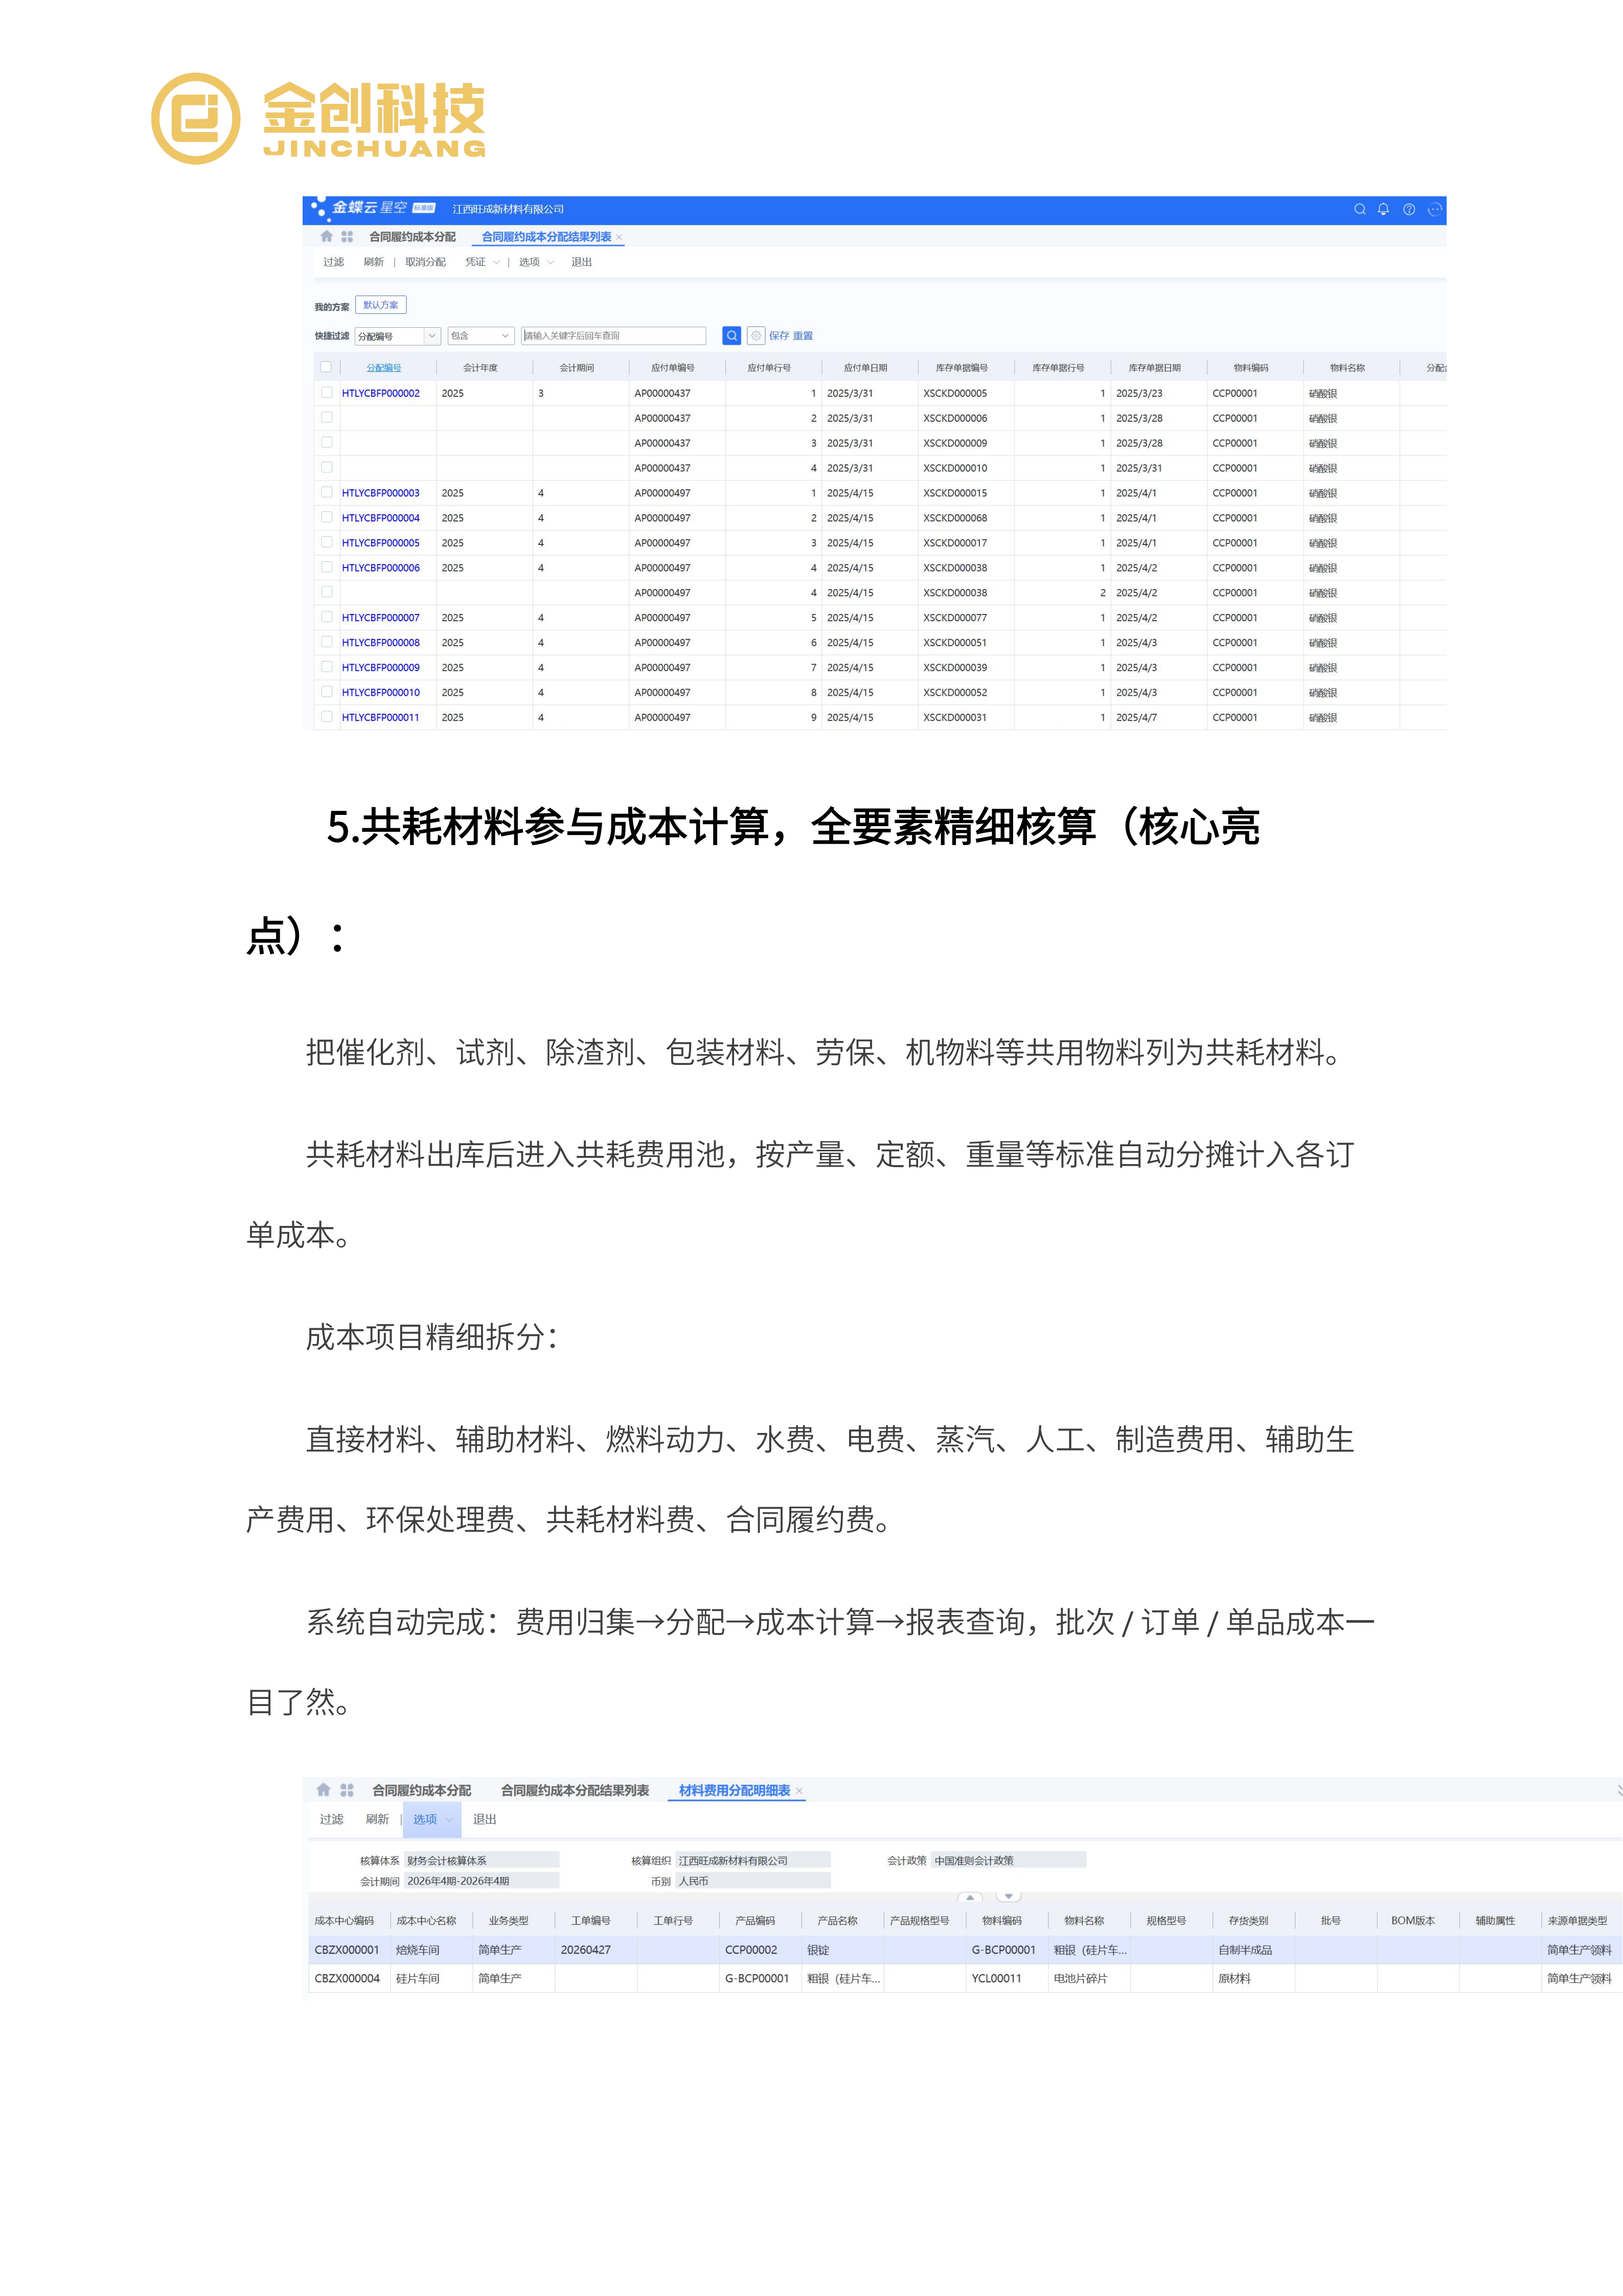
Task: Click 过滤 in 材料费用分配明细表 toolbar
Action: pos(332,1819)
